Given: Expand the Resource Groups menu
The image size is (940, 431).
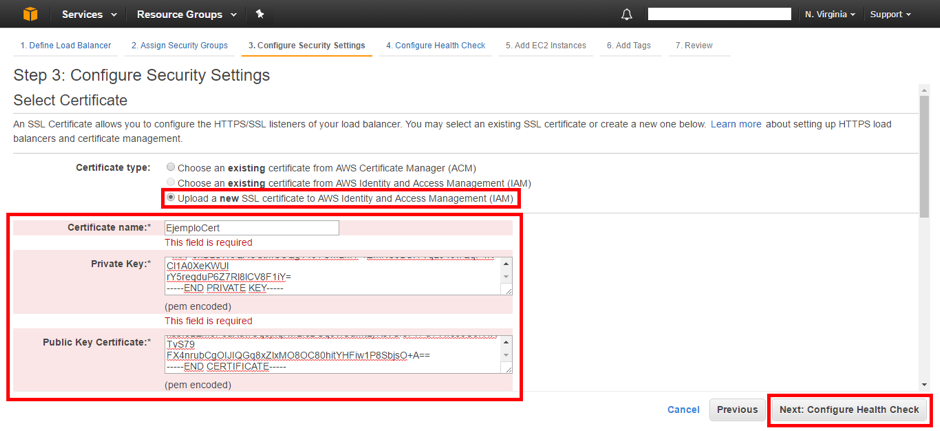Looking at the screenshot, I should [x=186, y=14].
